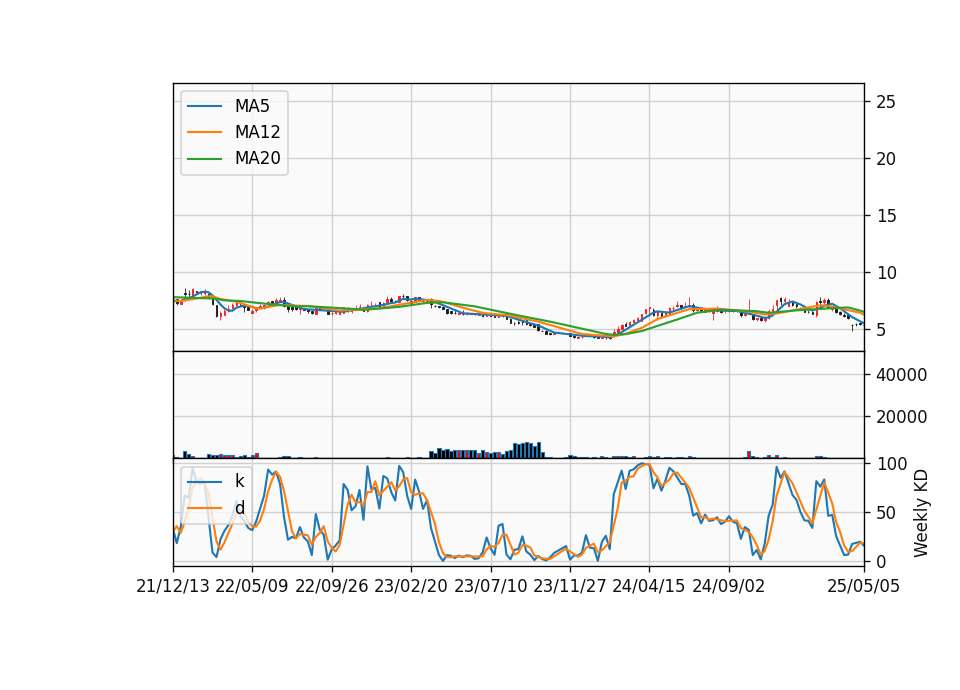Click the 22/05/09 date tick label
This screenshot has width=960, height=690.
coord(252,586)
